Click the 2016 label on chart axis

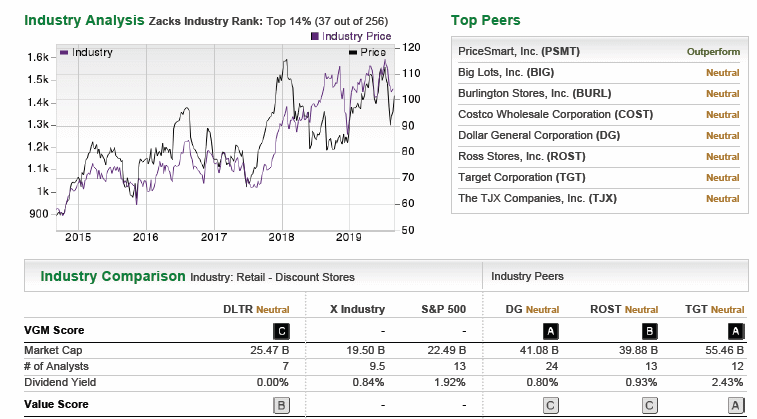pos(146,237)
